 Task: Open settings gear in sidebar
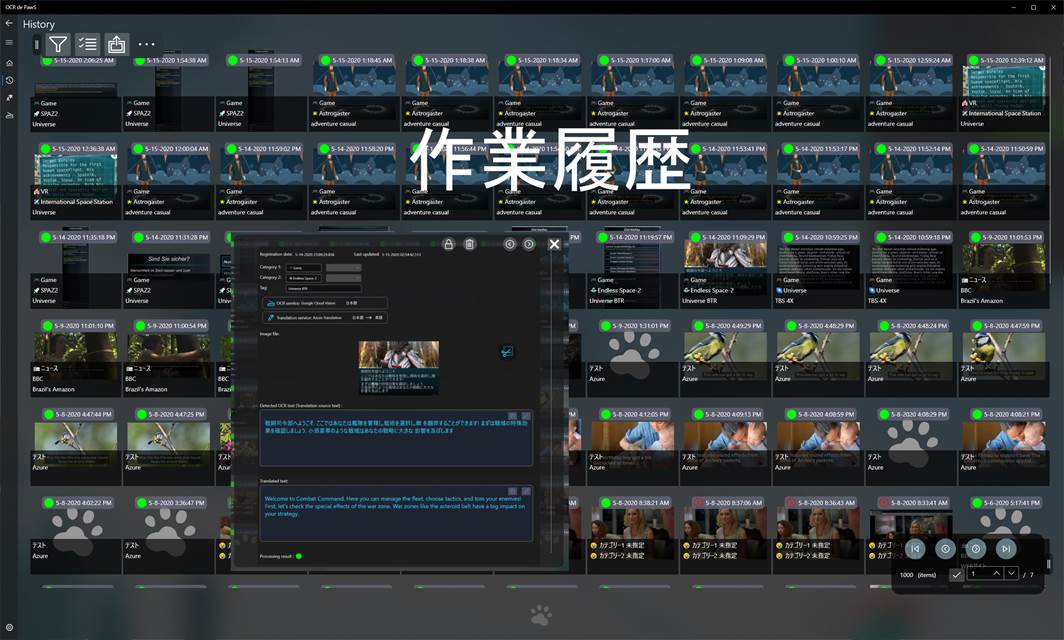pyautogui.click(x=9, y=627)
